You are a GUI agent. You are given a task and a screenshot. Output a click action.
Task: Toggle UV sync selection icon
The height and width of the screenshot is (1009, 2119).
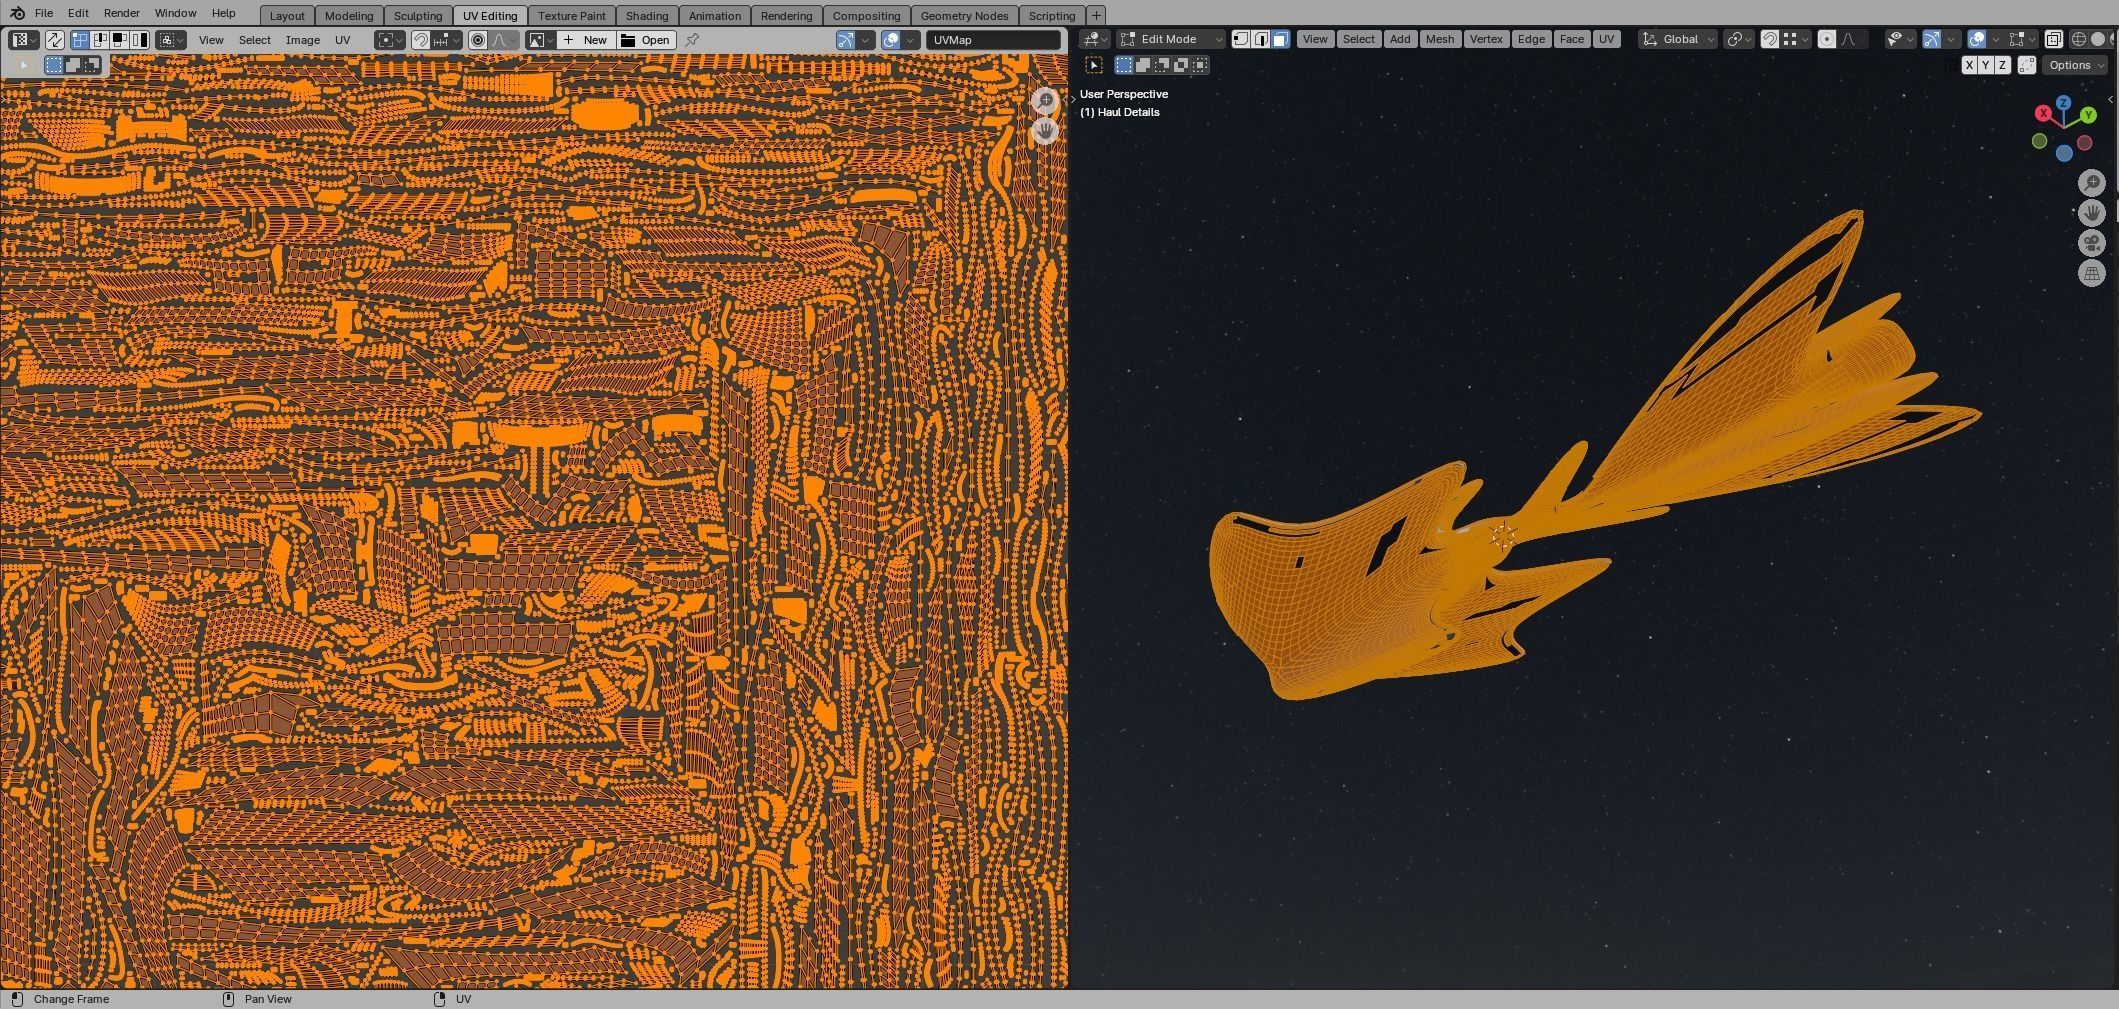(54, 40)
